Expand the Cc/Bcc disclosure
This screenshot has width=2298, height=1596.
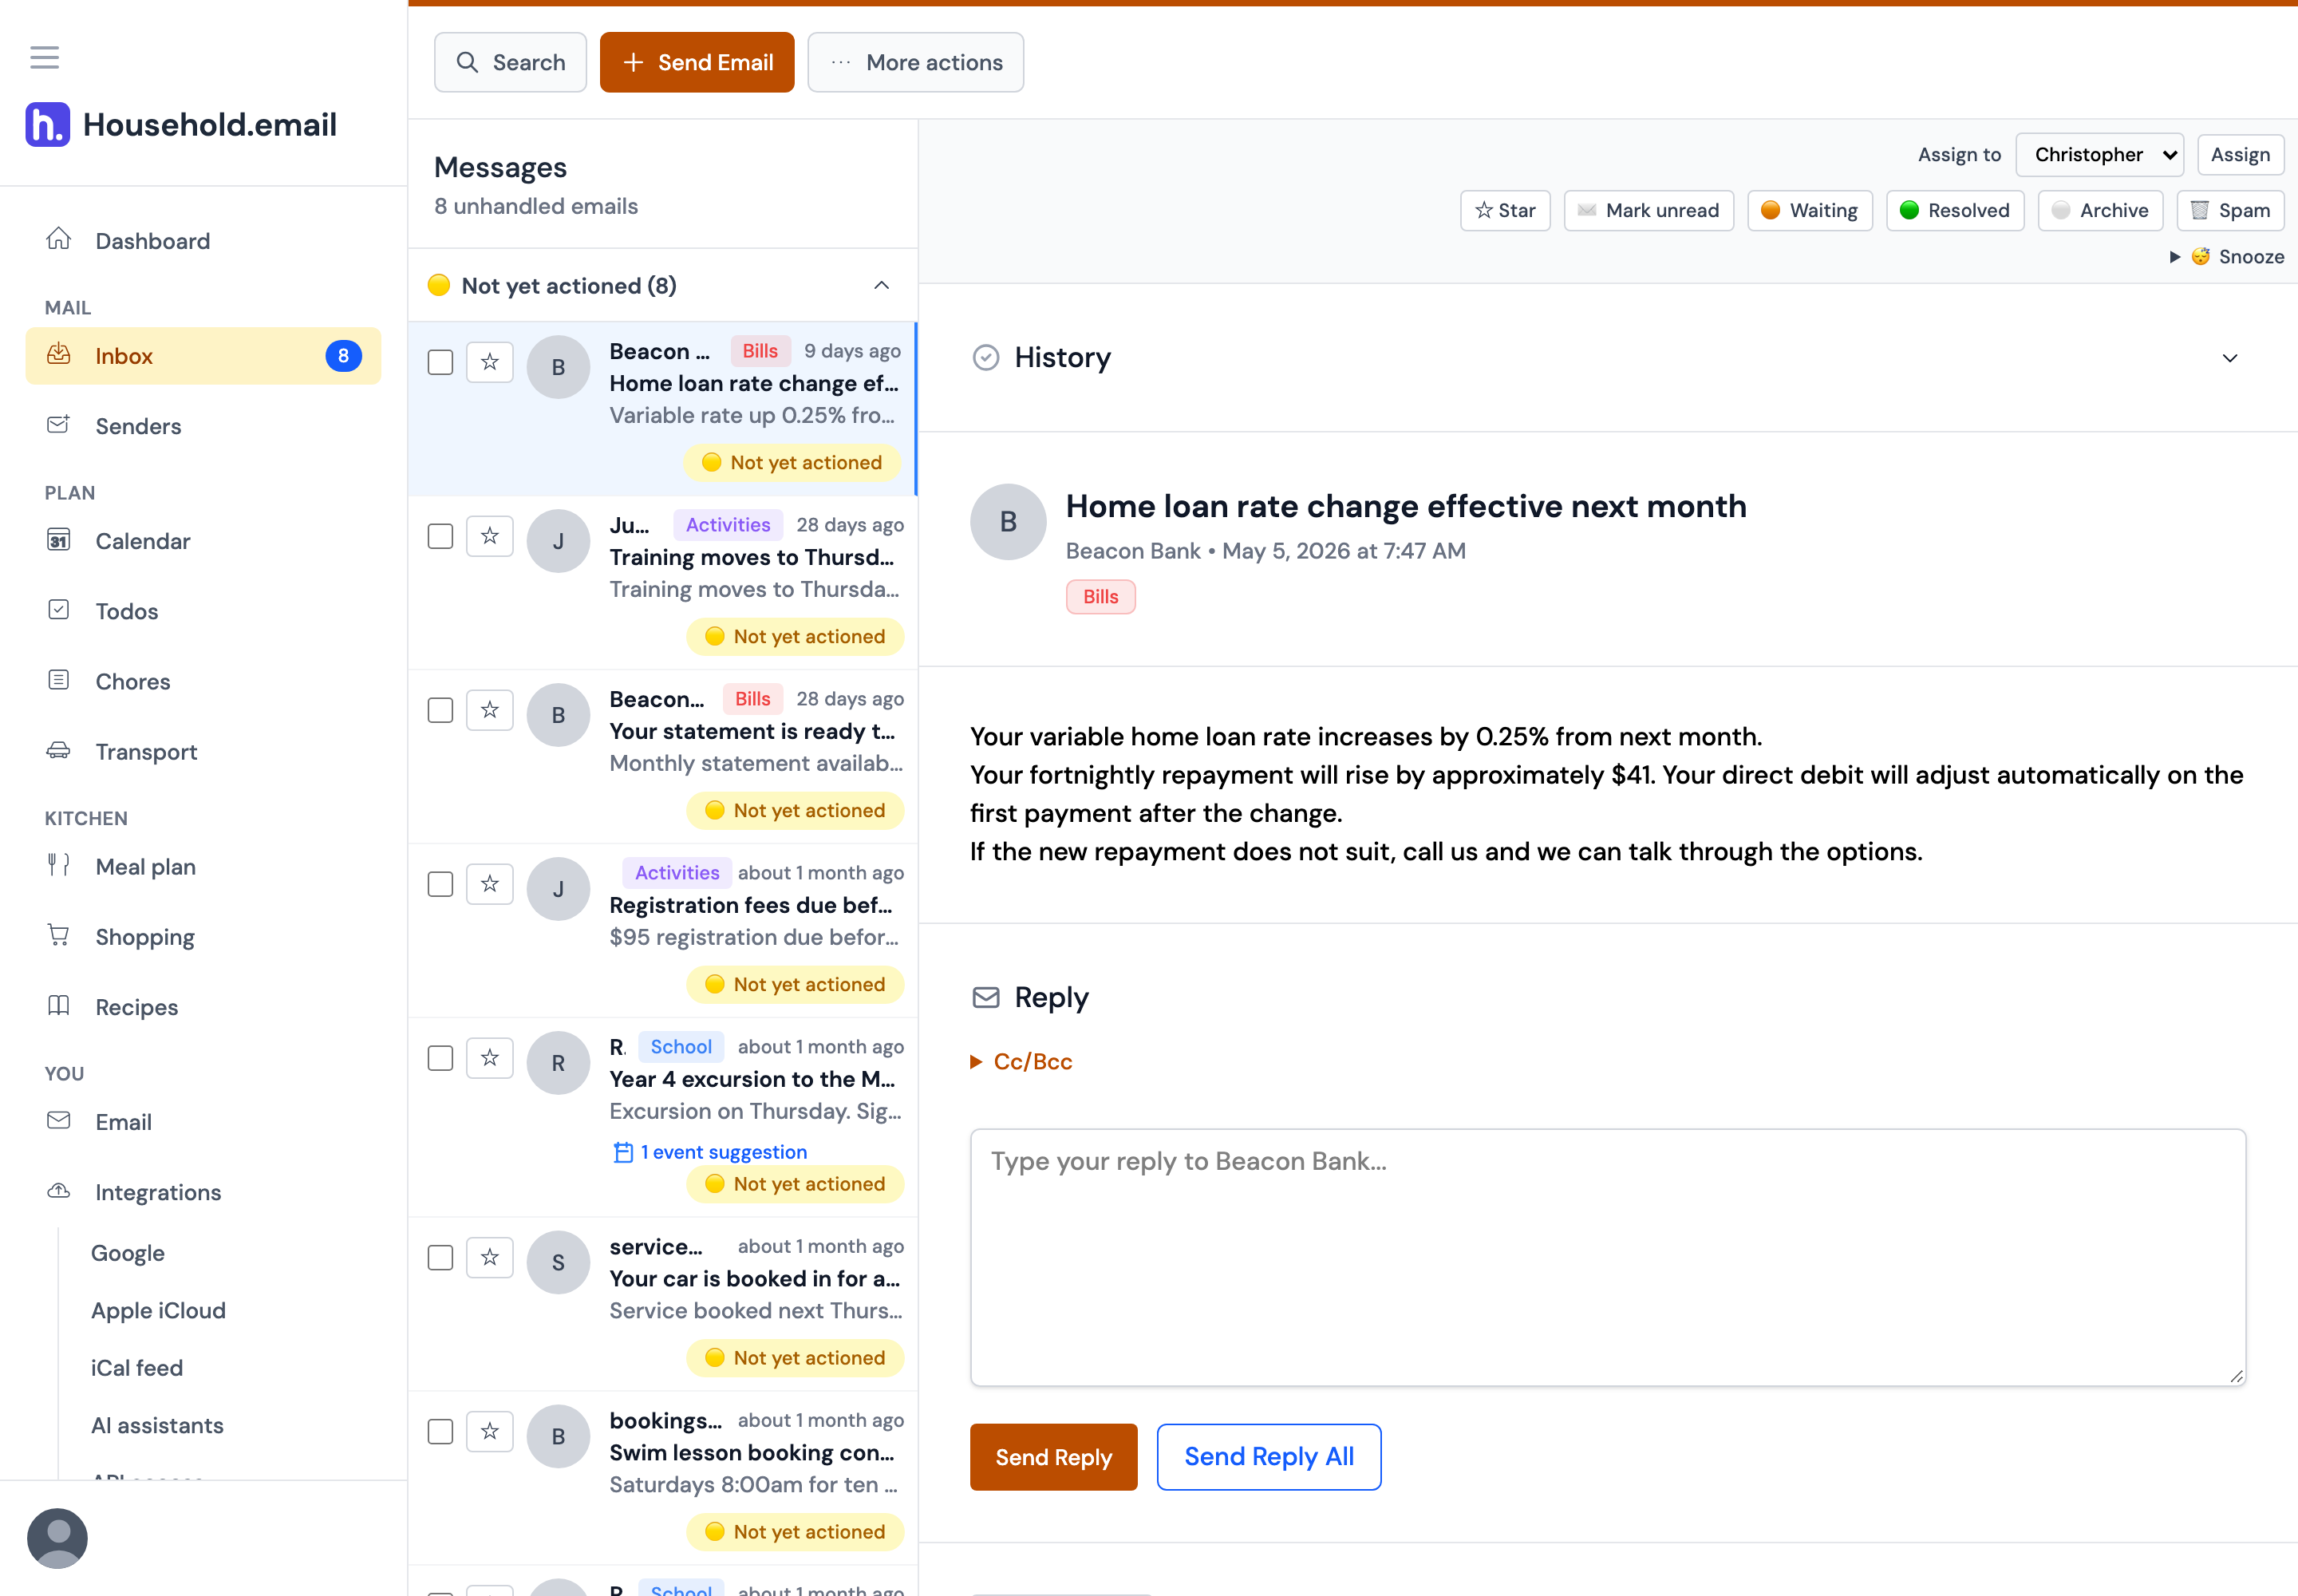[x=1021, y=1061]
